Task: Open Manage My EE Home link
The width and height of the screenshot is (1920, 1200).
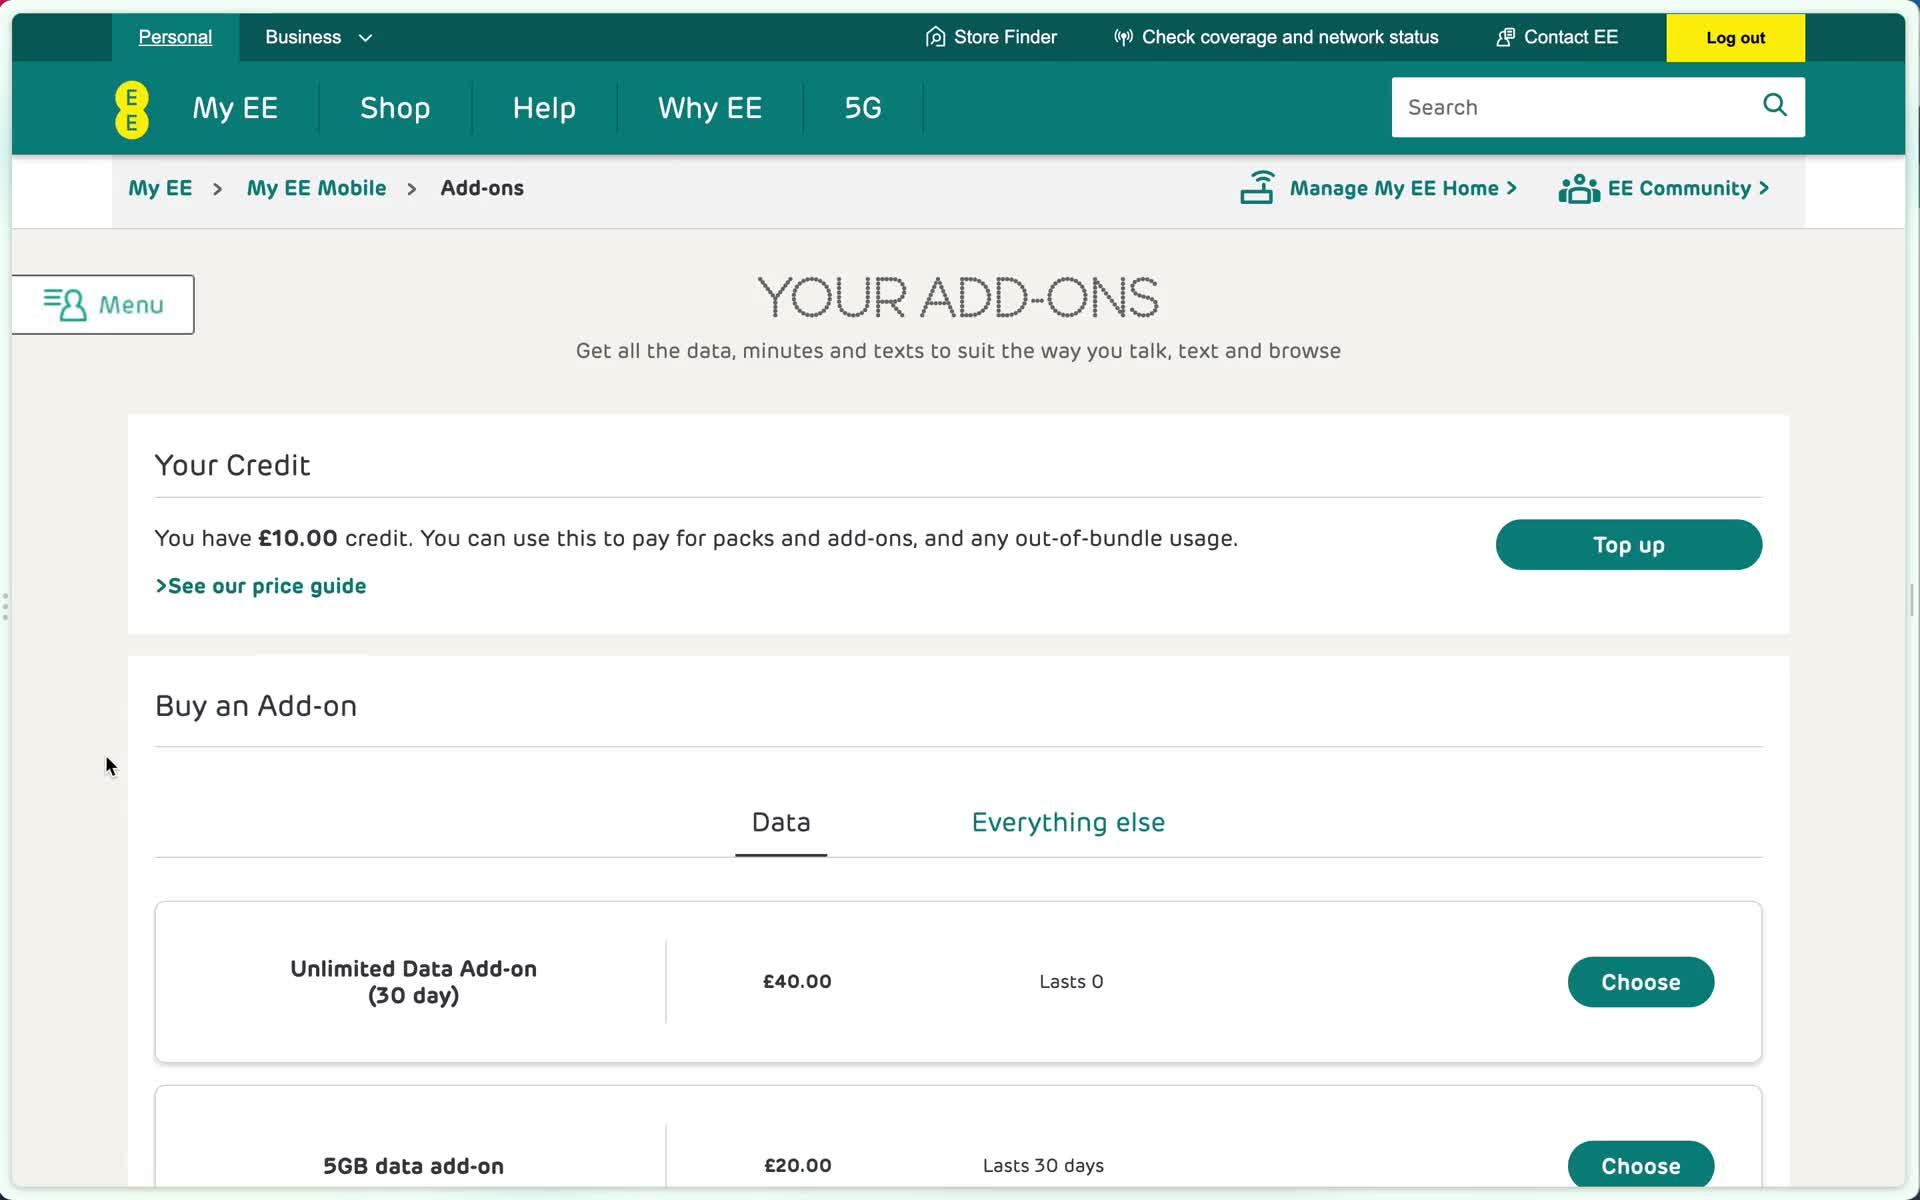Action: [1402, 188]
